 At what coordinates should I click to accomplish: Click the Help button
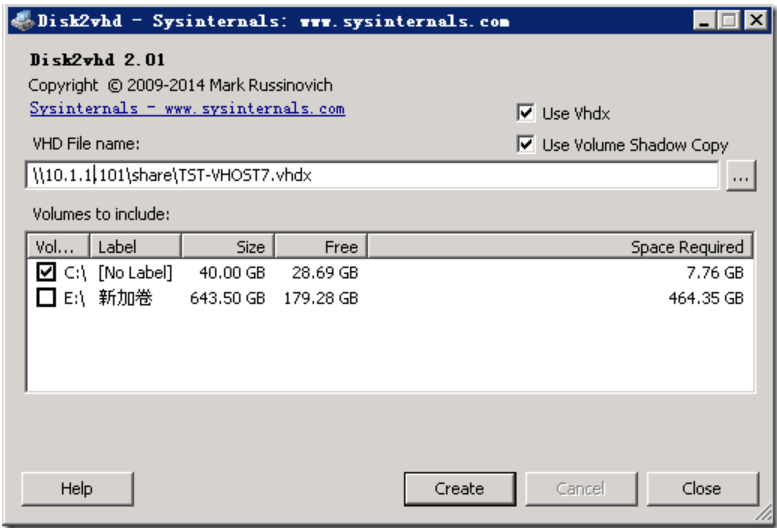77,488
